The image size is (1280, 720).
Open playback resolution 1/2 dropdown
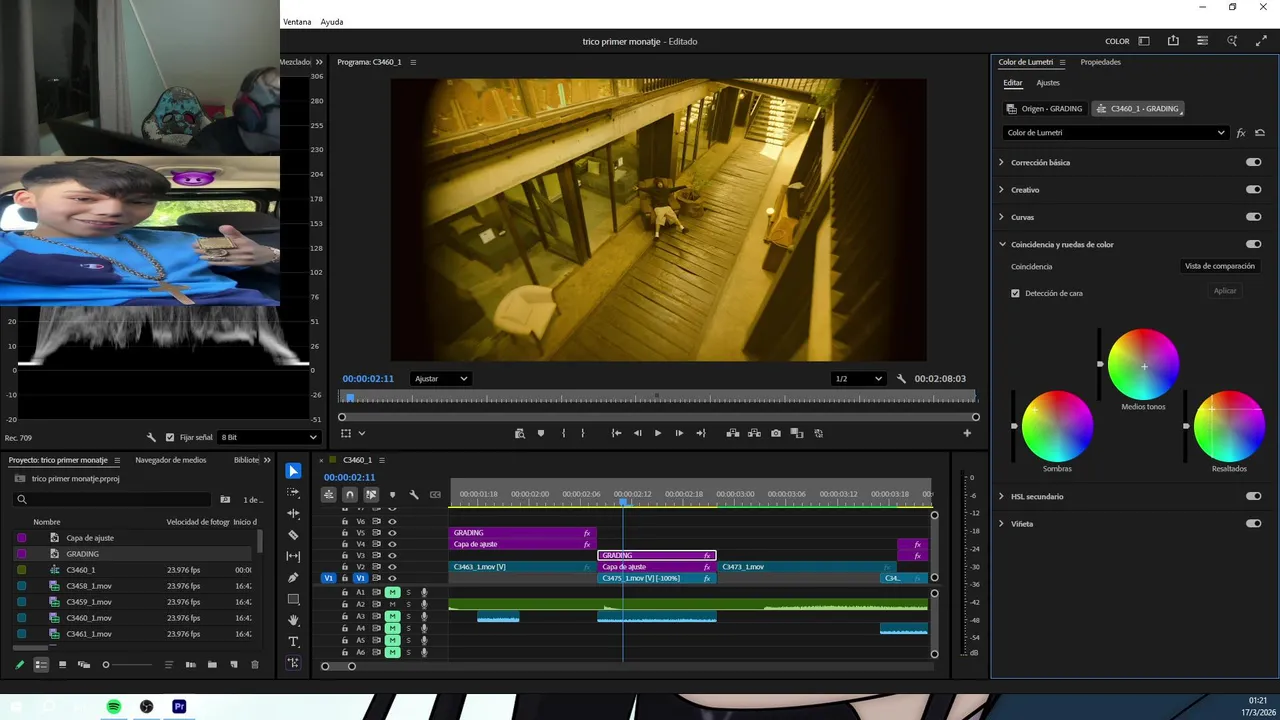tap(858, 379)
